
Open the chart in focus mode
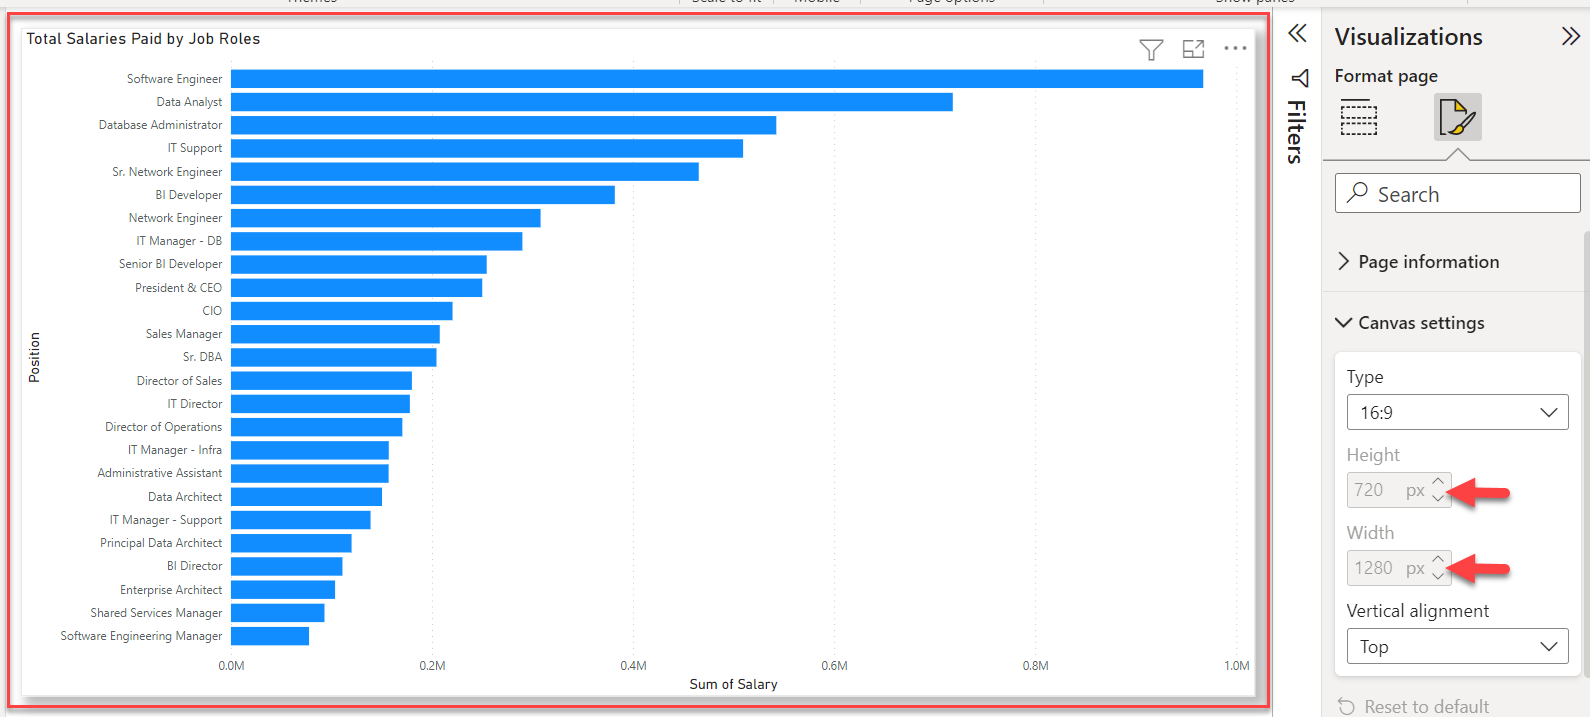coord(1193,49)
